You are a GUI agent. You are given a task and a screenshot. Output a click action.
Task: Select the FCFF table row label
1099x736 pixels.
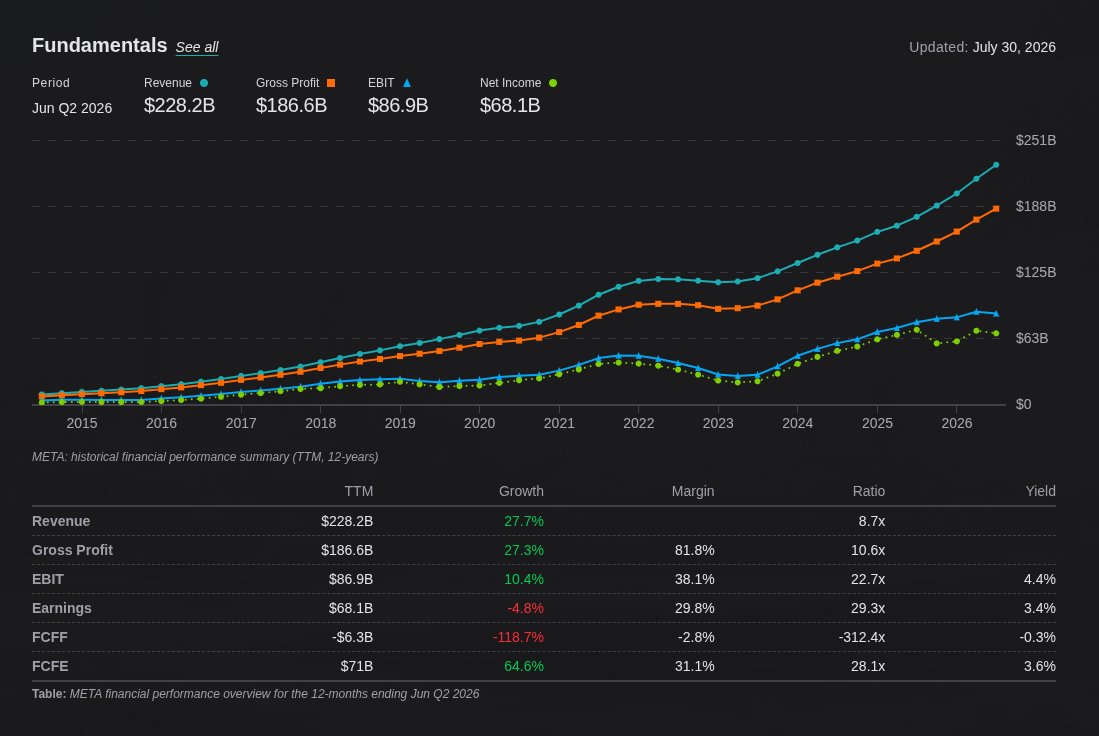coord(50,637)
